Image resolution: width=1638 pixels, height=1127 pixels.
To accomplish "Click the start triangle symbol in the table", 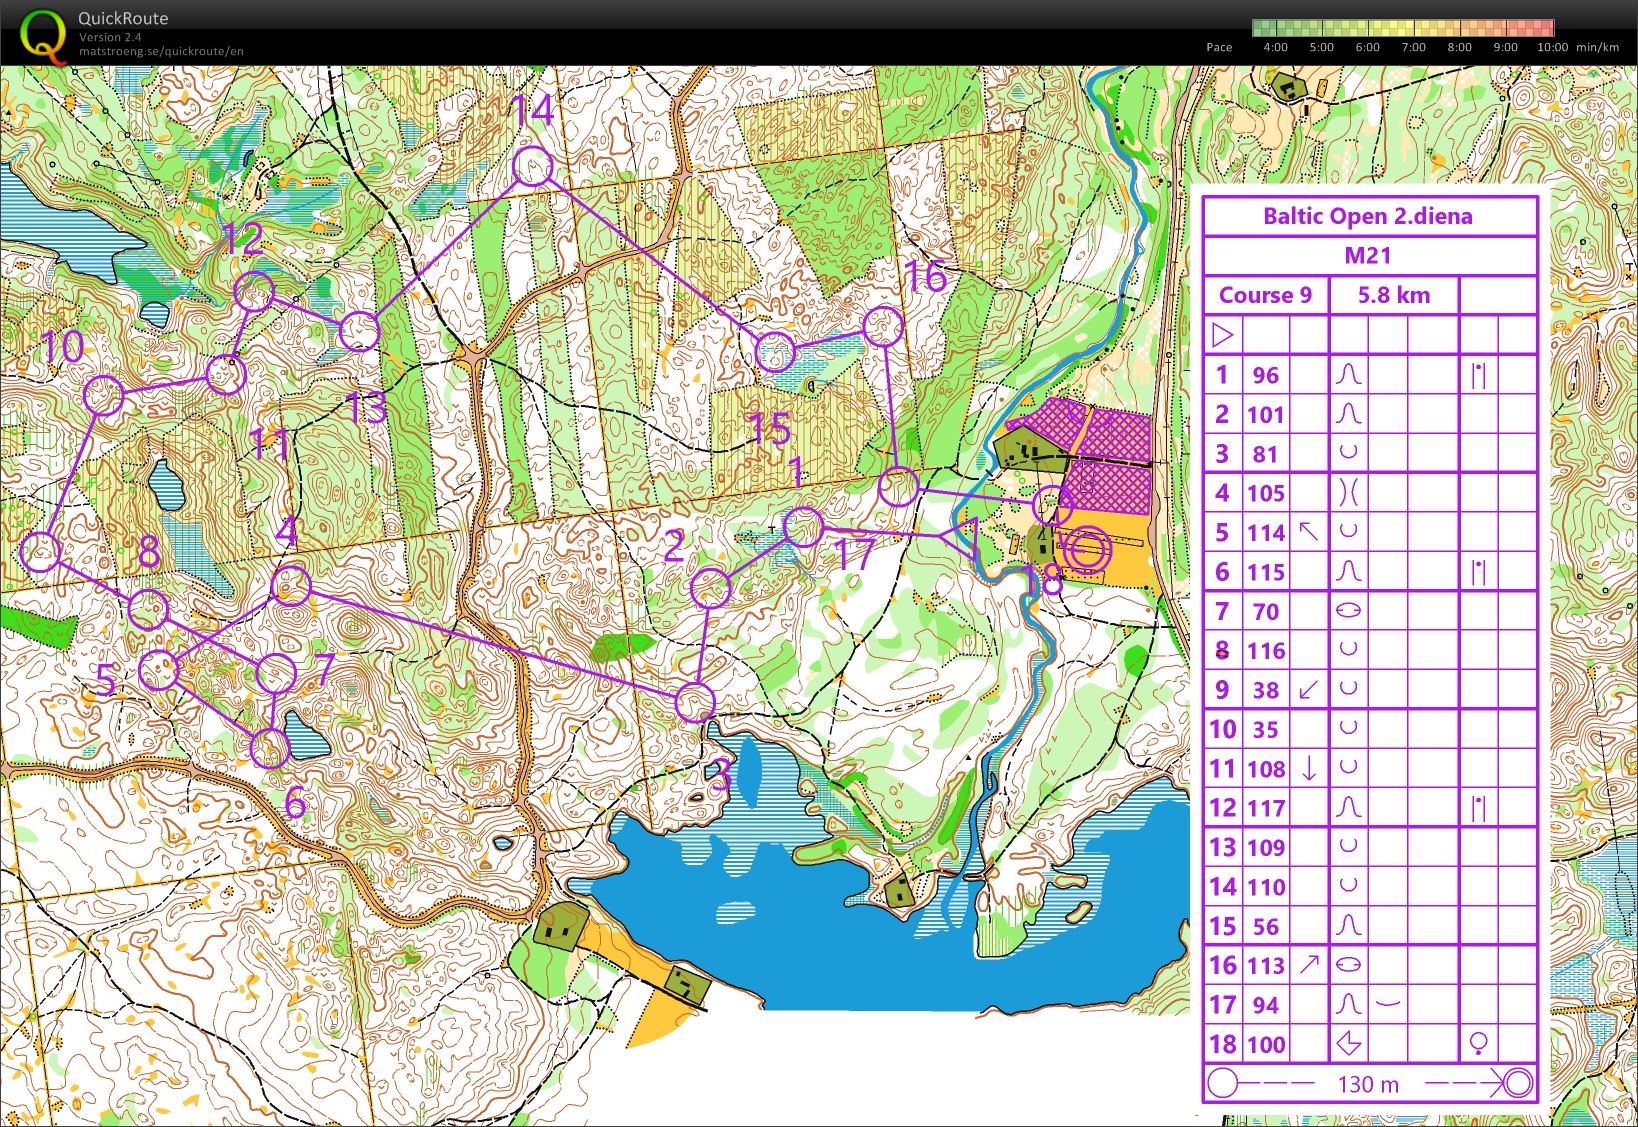I will (x=1222, y=335).
